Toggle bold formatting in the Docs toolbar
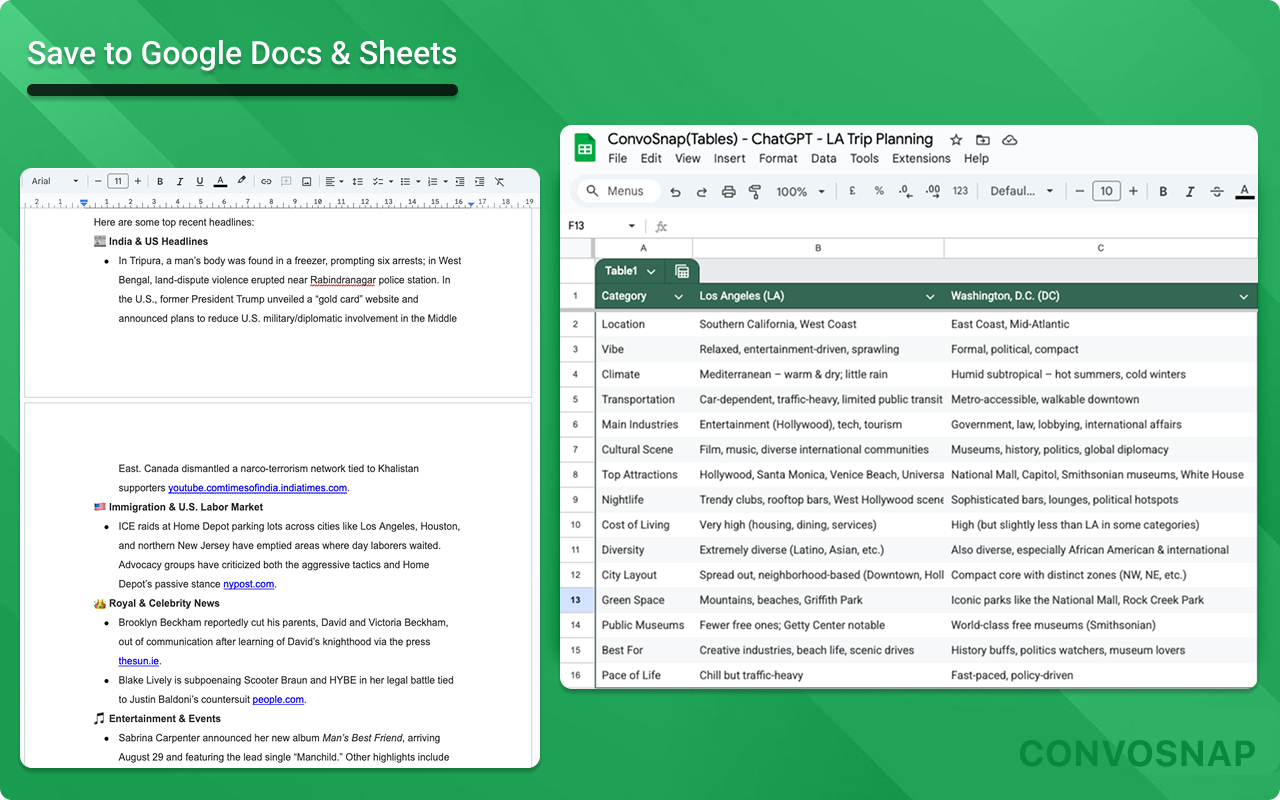Viewport: 1280px width, 800px height. point(160,181)
